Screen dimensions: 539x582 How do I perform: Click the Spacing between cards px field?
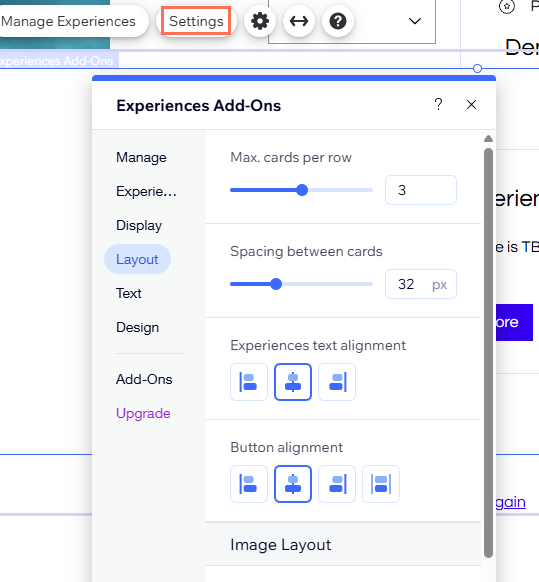[421, 284]
